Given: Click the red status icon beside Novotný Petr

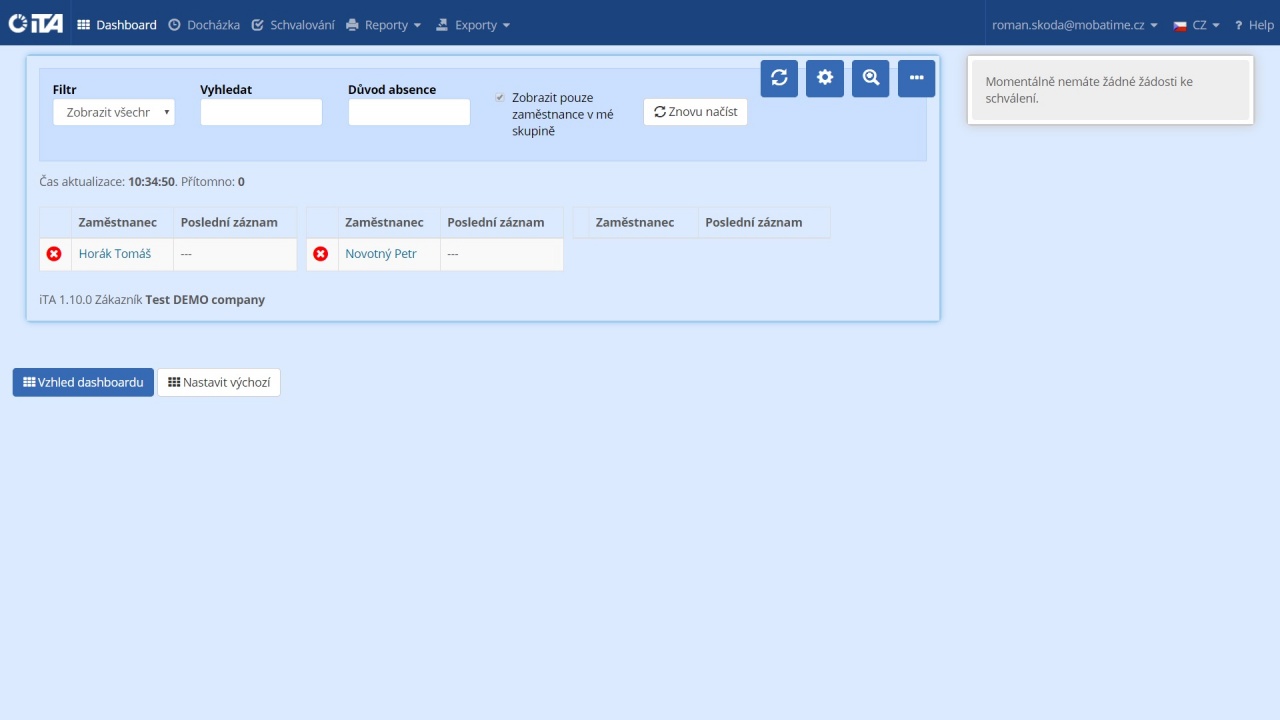Looking at the screenshot, I should click(320, 253).
